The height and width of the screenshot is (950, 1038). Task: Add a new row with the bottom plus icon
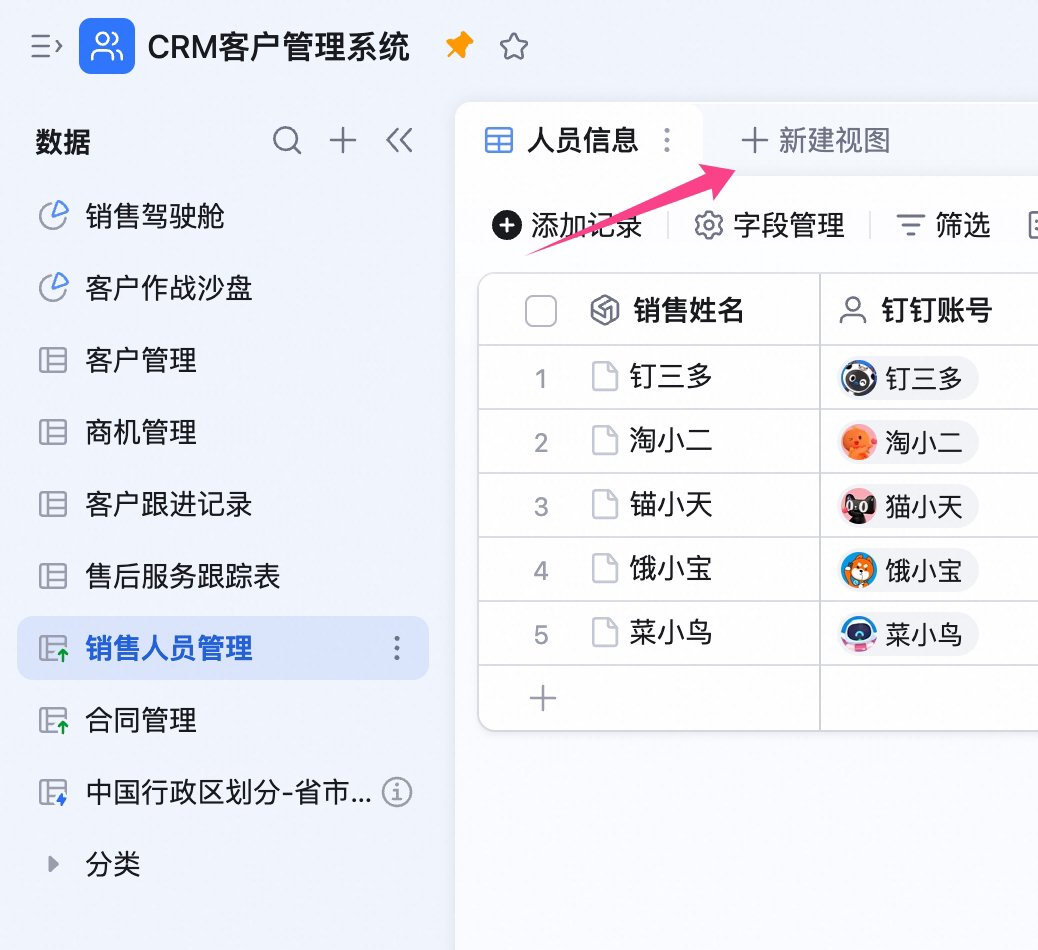pyautogui.click(x=543, y=698)
